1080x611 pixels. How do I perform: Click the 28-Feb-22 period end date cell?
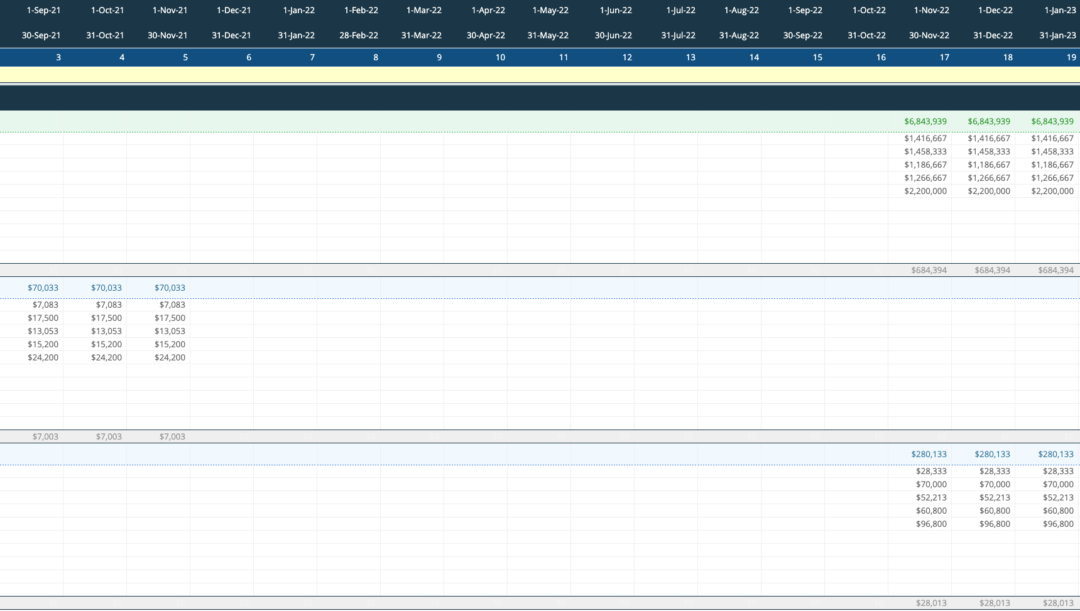359,35
